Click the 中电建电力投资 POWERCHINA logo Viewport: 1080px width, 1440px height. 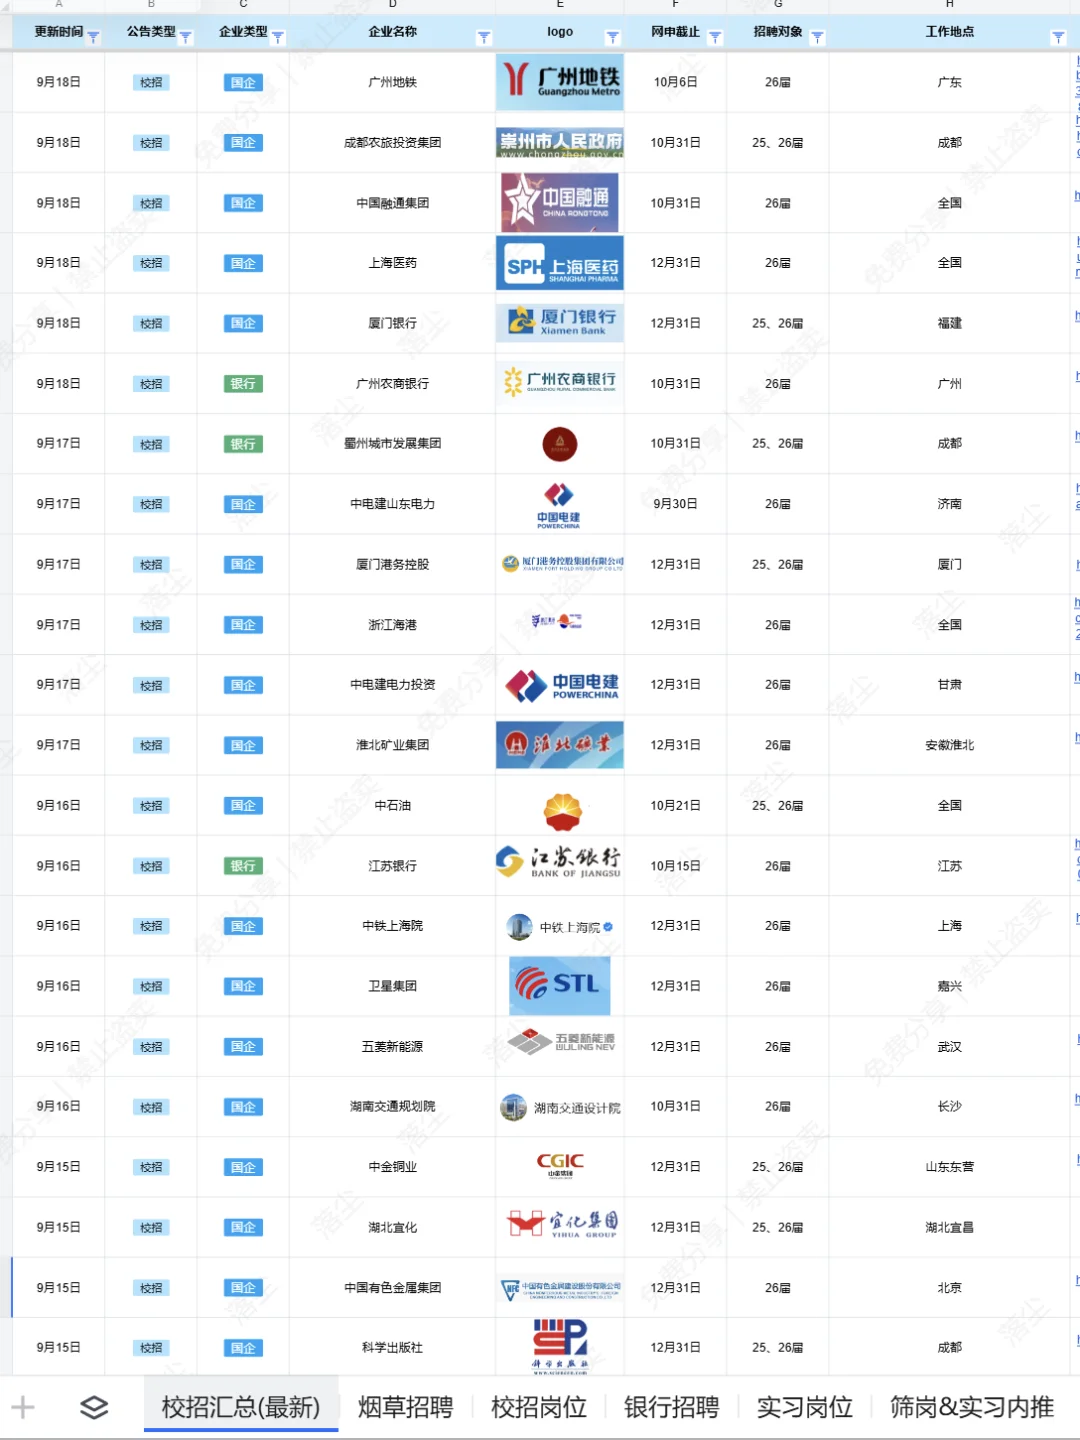pos(562,686)
